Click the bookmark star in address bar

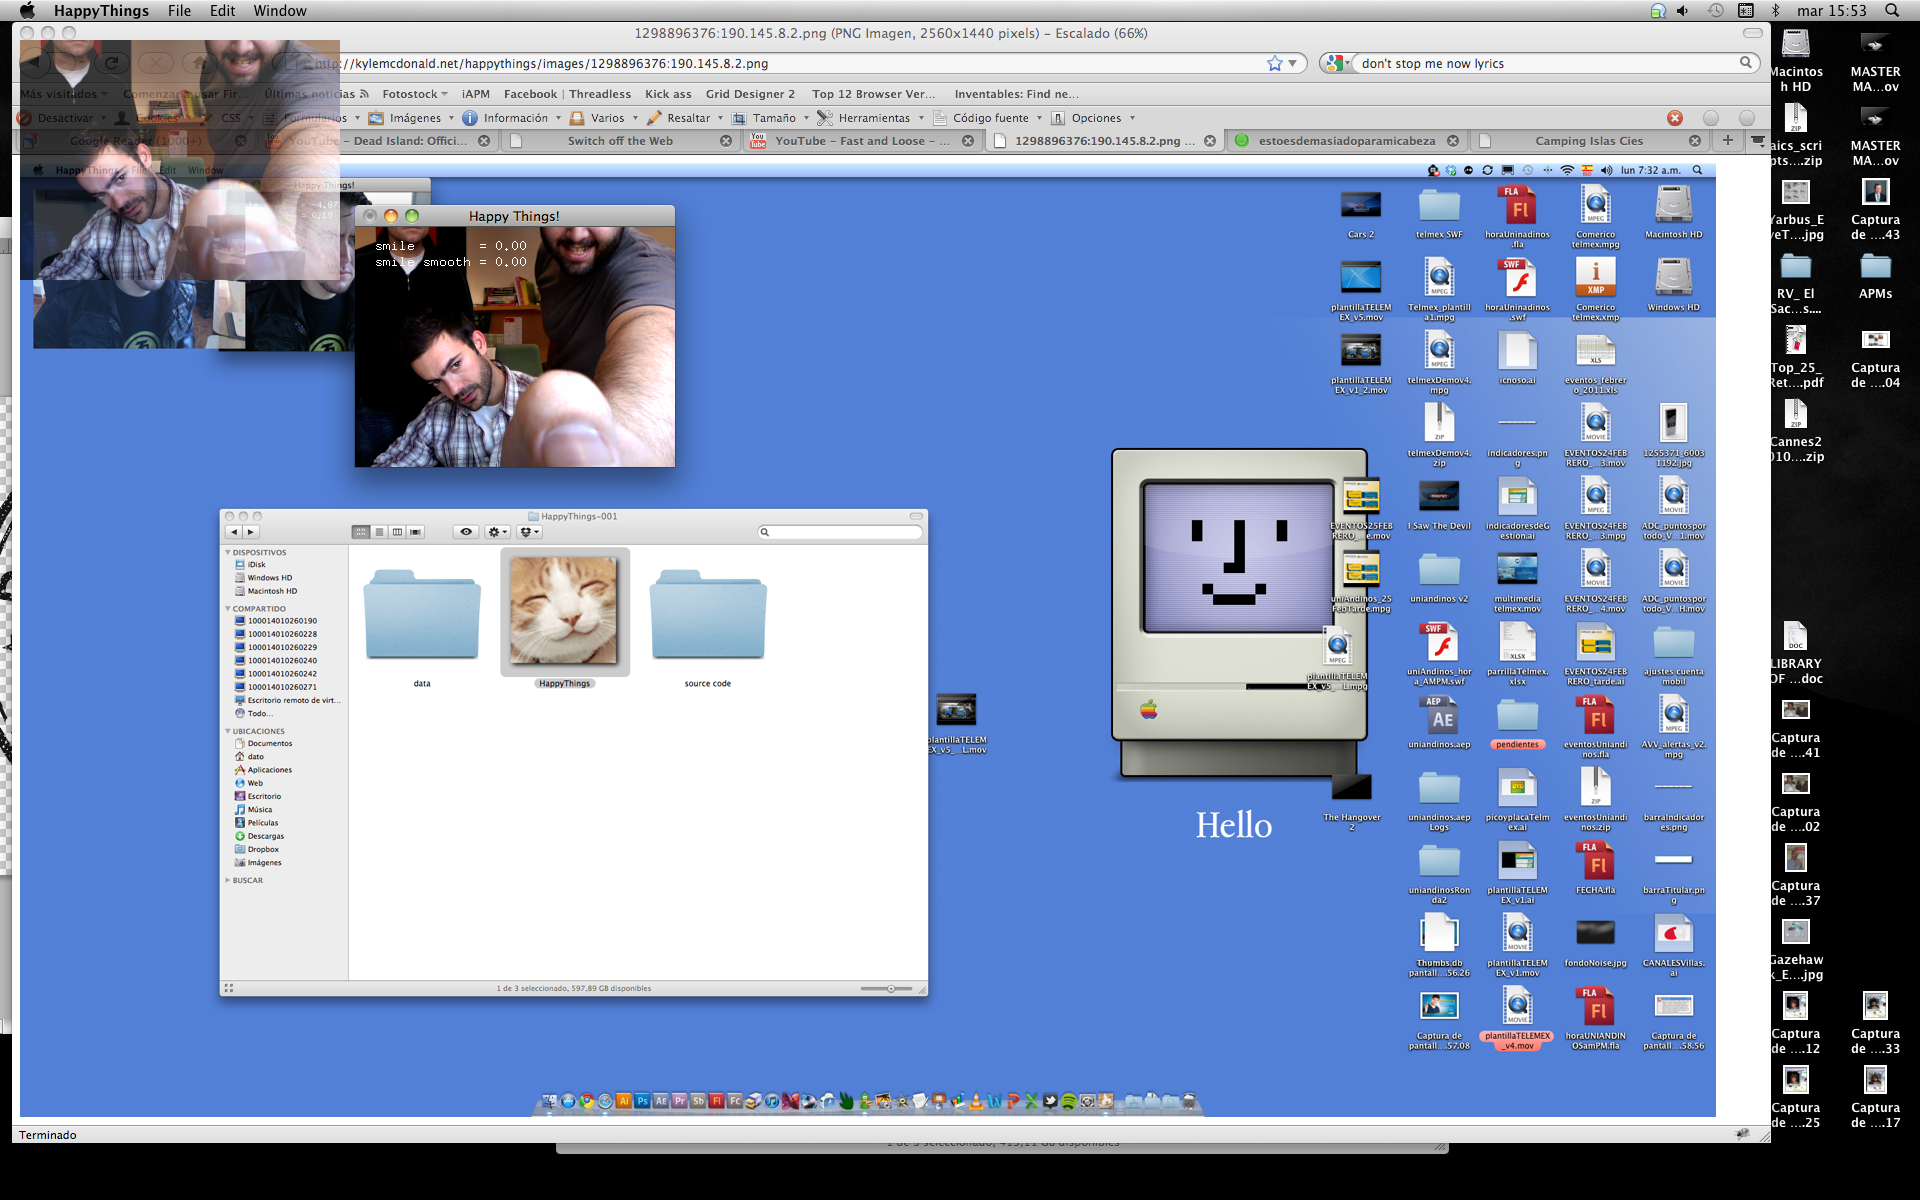coord(1274,63)
